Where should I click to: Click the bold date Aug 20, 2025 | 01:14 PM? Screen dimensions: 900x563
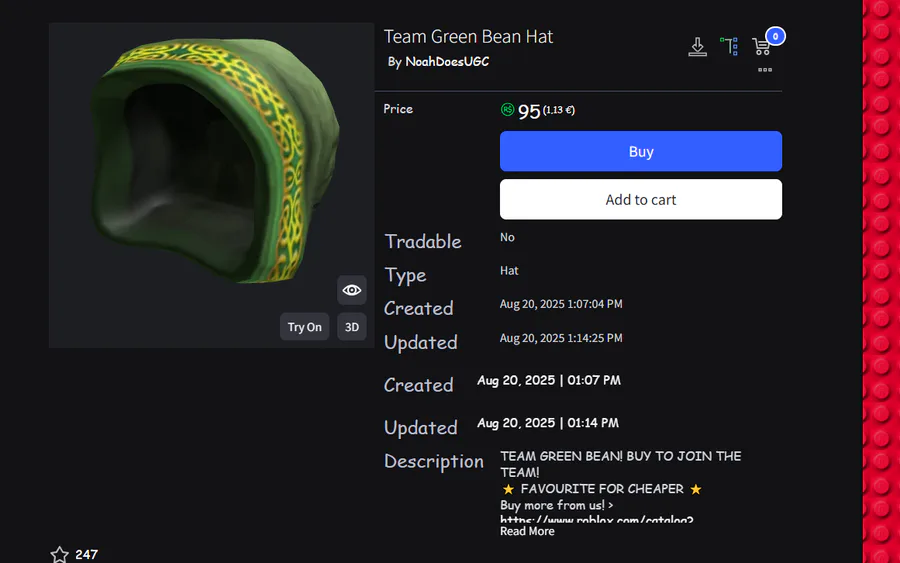click(x=548, y=423)
